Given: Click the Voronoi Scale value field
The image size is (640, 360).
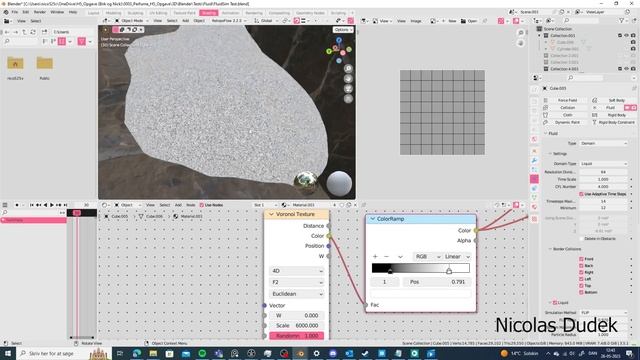Looking at the screenshot, I should [x=297, y=326].
